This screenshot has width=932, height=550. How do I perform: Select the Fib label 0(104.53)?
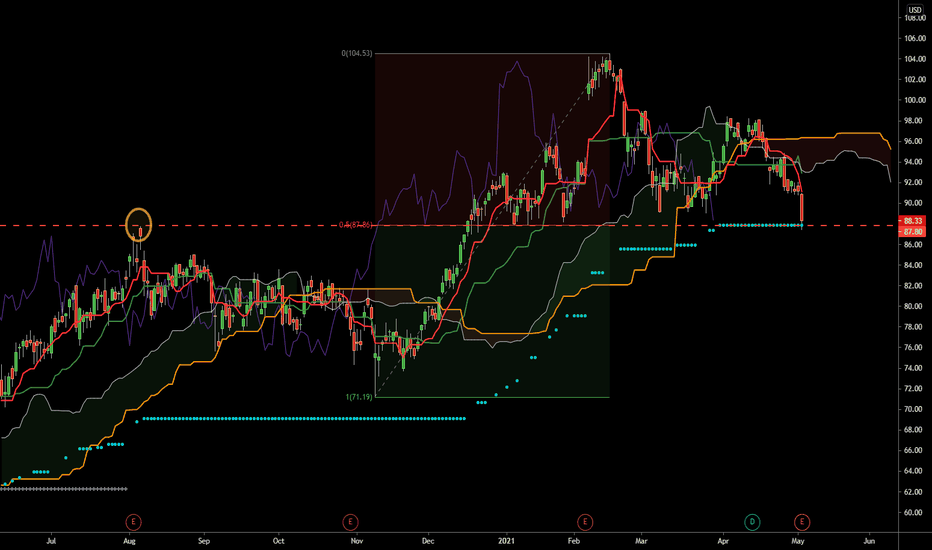357,54
